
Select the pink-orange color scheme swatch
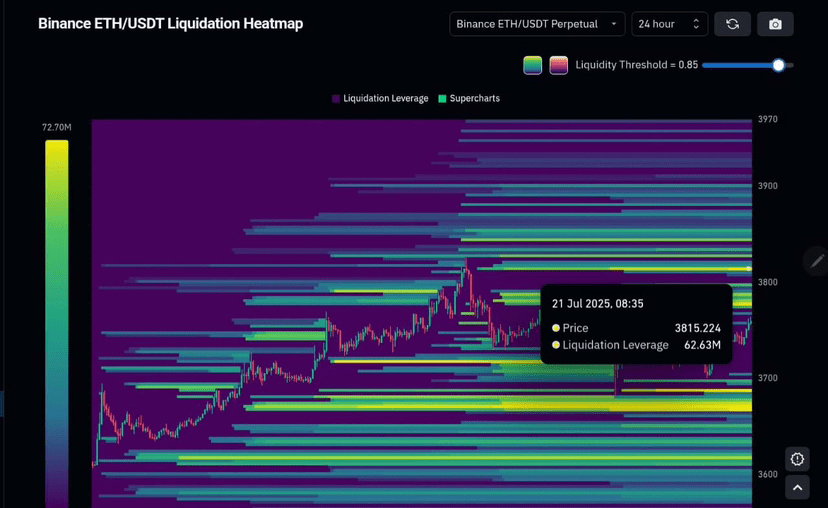(x=558, y=65)
